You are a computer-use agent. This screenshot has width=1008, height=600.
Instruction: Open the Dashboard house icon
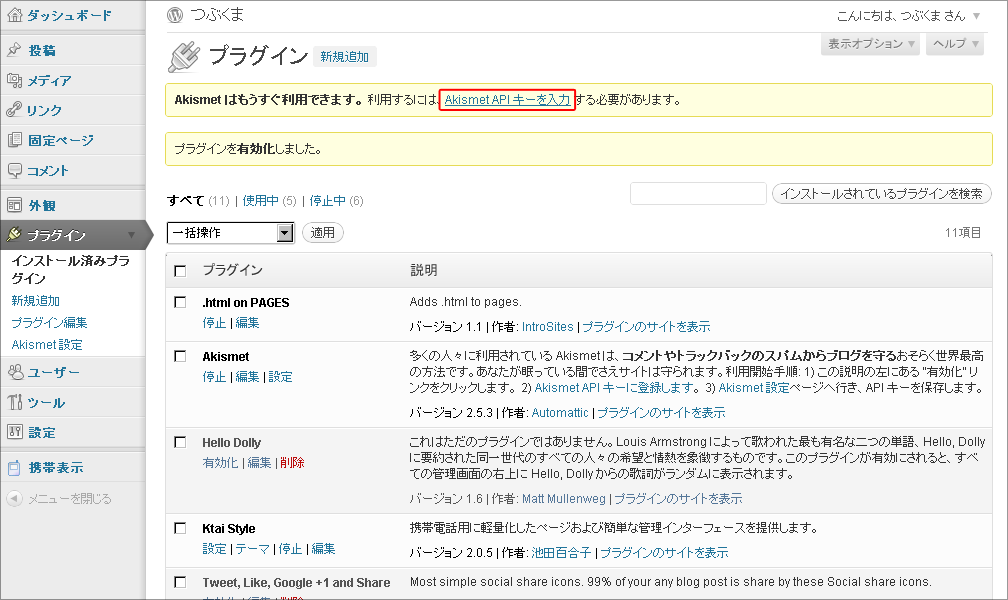14,15
